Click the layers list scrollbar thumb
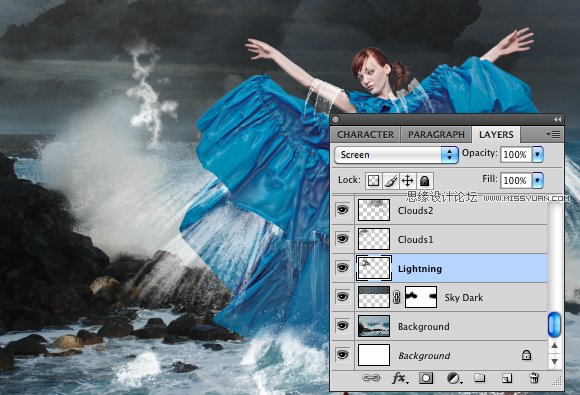Screen dimensions: 580x395 [x=554, y=324]
